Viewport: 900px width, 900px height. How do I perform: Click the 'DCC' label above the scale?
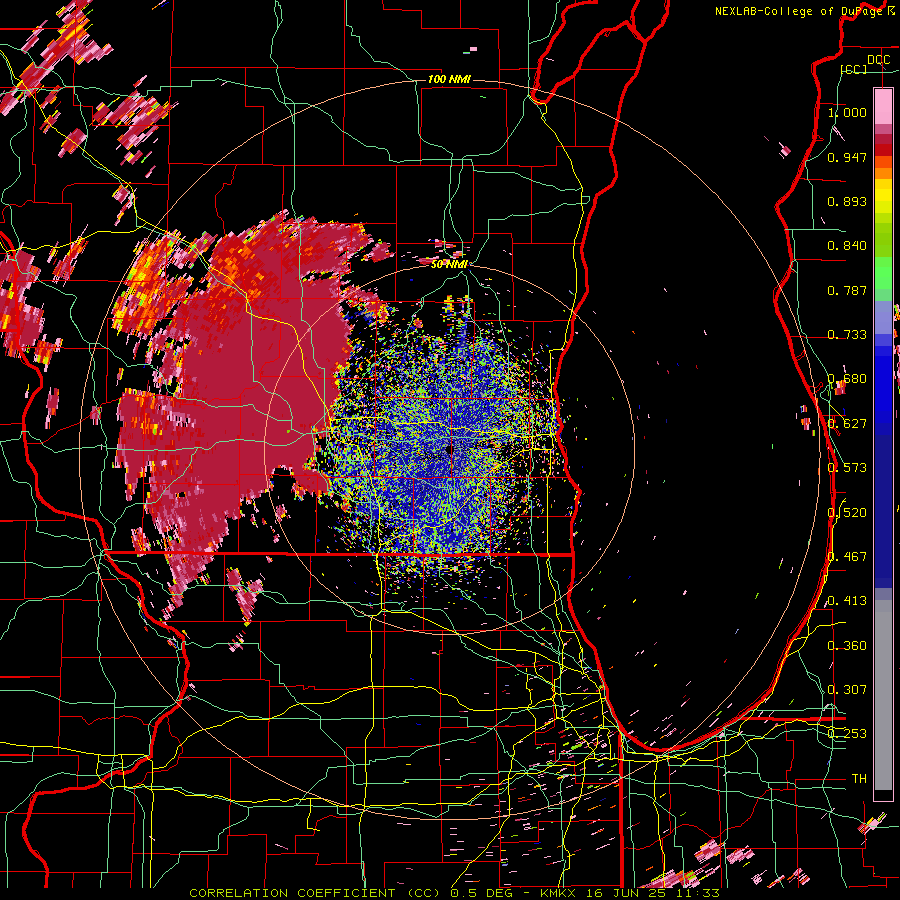click(x=878, y=60)
